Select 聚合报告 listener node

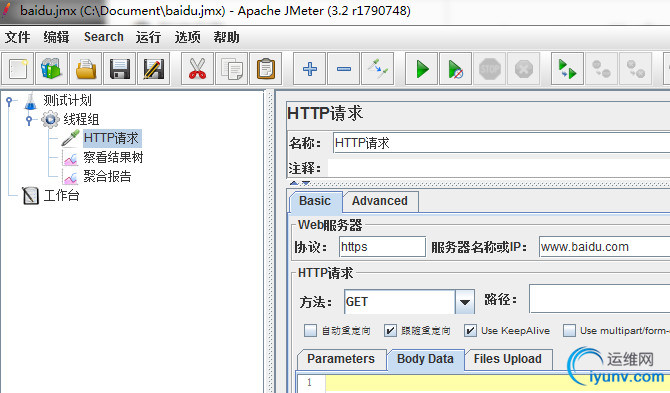[x=107, y=176]
